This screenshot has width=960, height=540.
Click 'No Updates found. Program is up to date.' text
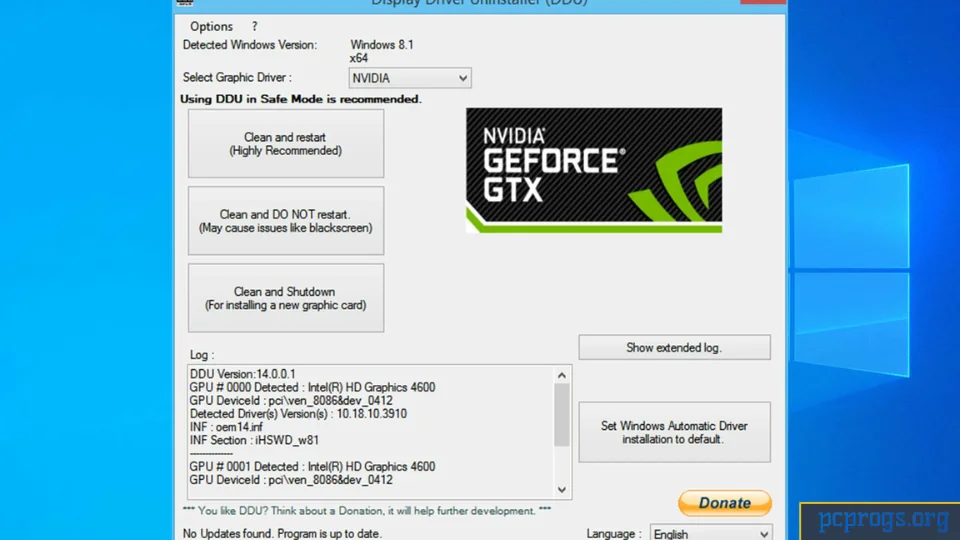pyautogui.click(x=282, y=534)
